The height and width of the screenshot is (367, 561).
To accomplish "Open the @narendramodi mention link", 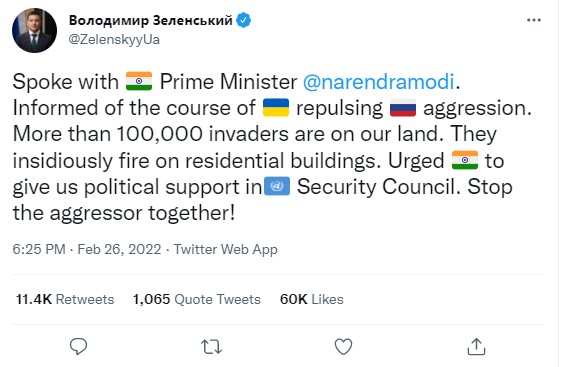I will pos(379,82).
